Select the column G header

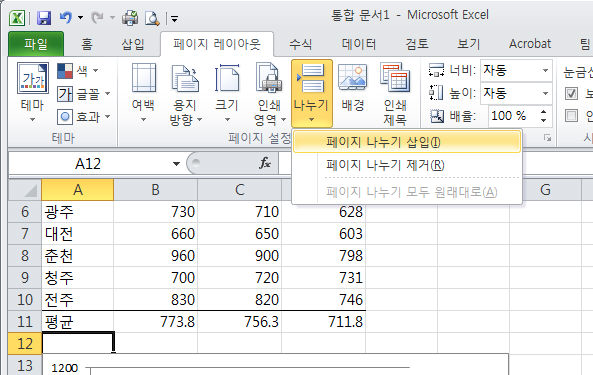tap(545, 190)
